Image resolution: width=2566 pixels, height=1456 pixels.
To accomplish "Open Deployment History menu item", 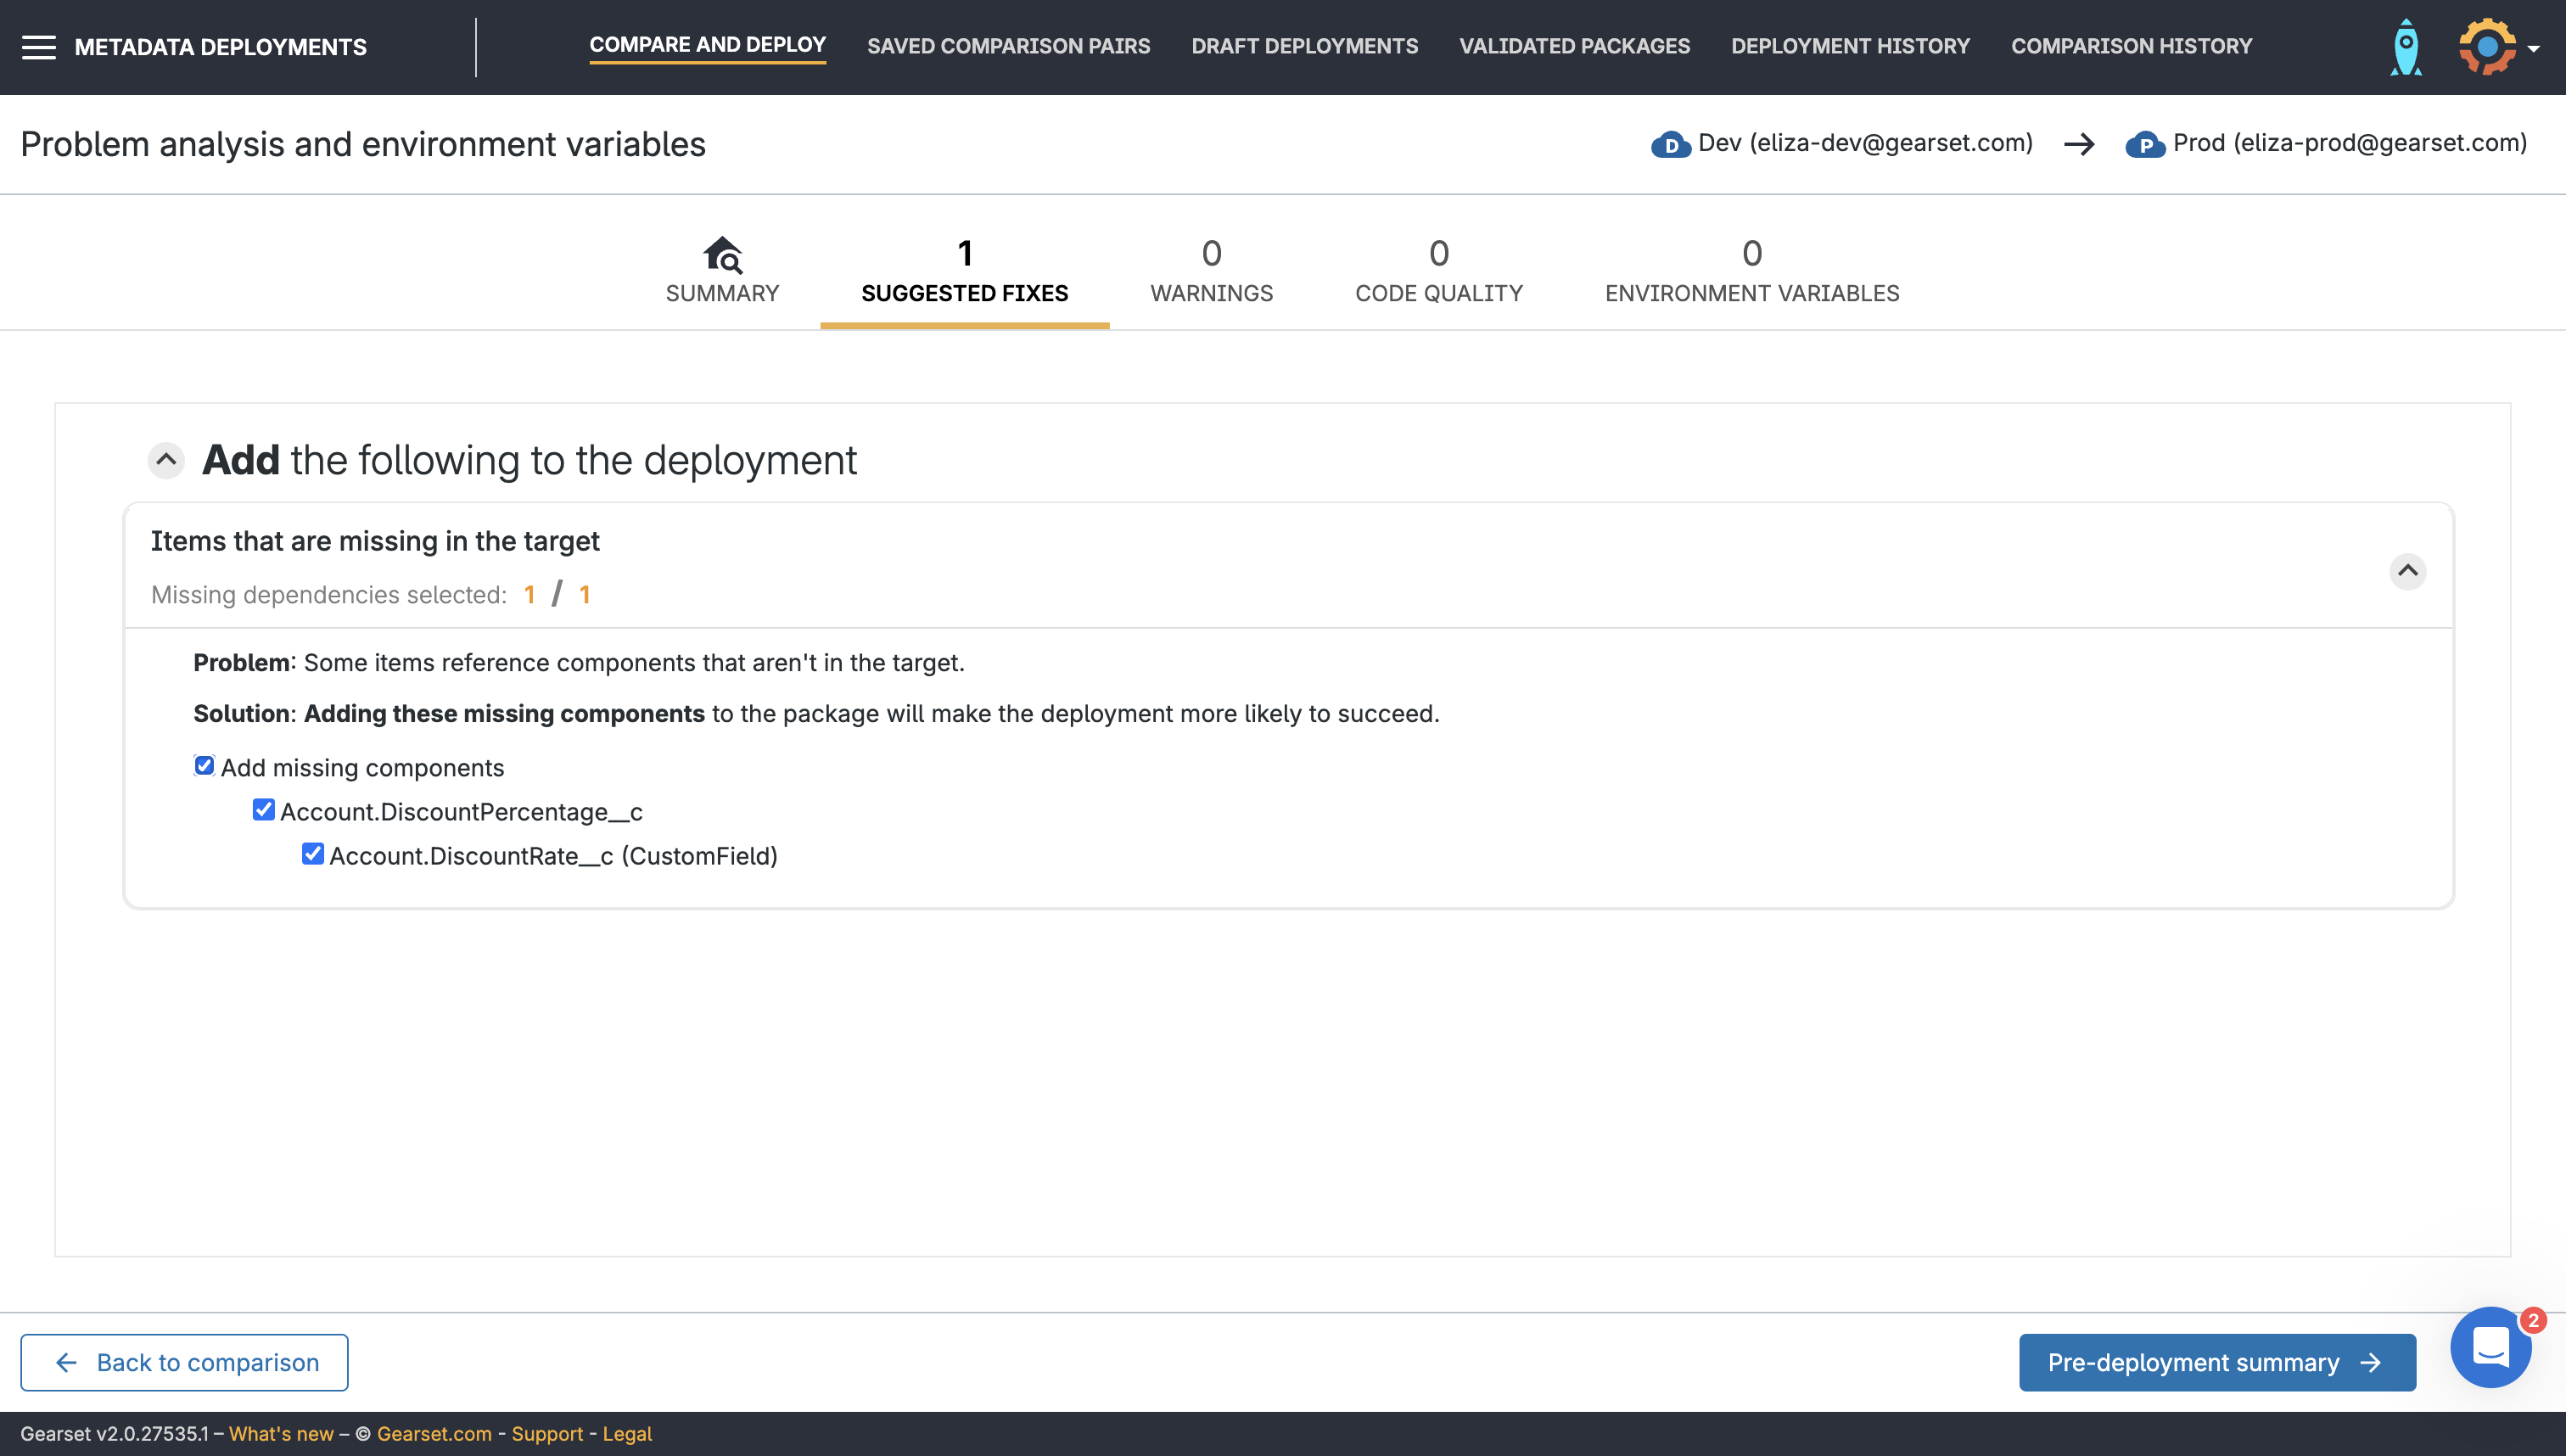I will pyautogui.click(x=1850, y=46).
